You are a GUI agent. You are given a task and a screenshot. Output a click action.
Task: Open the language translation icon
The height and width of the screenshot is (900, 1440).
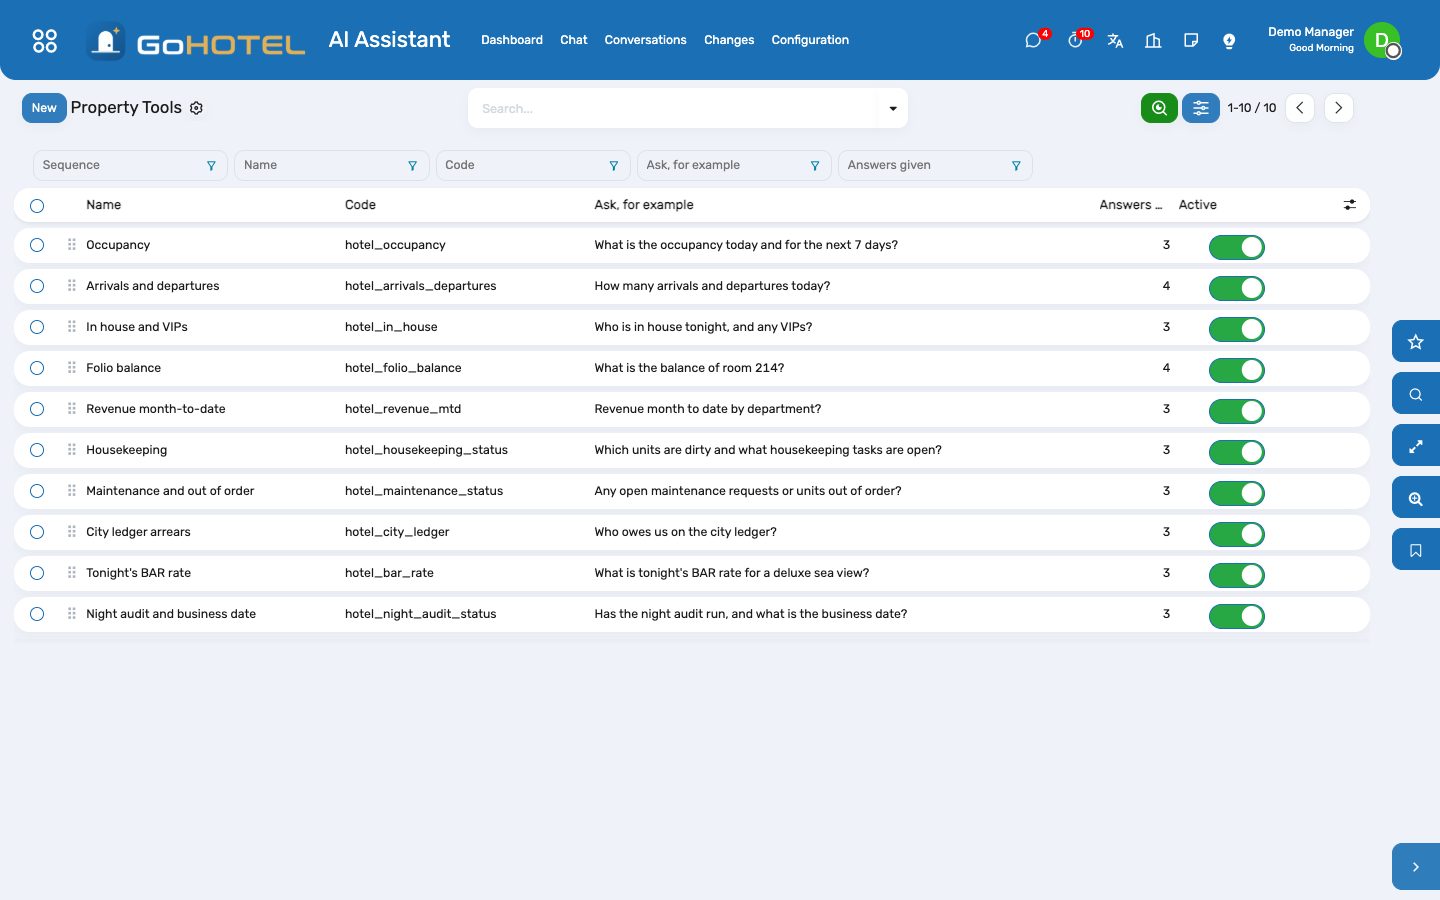[1115, 41]
